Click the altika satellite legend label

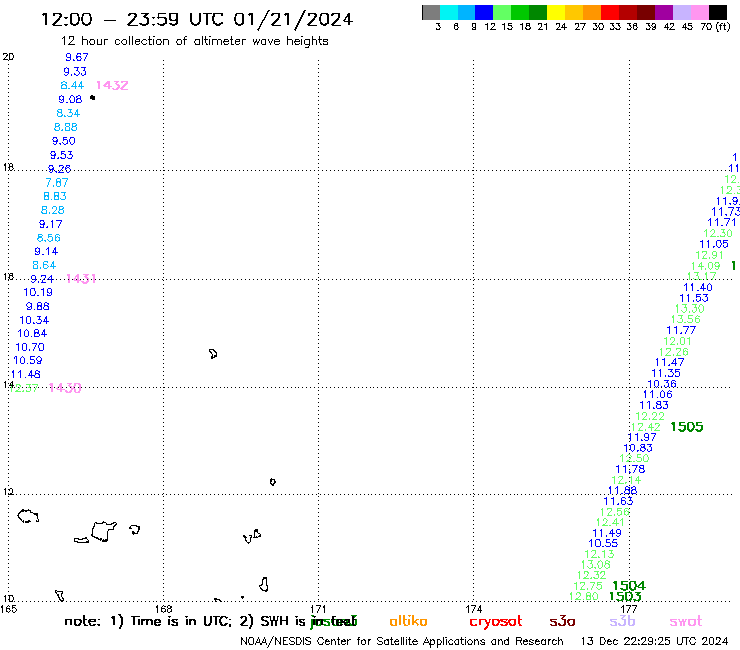(x=408, y=621)
